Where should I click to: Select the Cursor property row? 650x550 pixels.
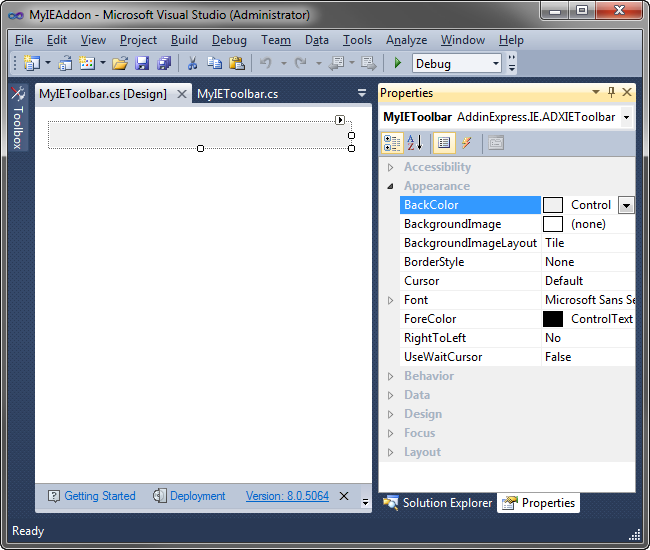517,281
